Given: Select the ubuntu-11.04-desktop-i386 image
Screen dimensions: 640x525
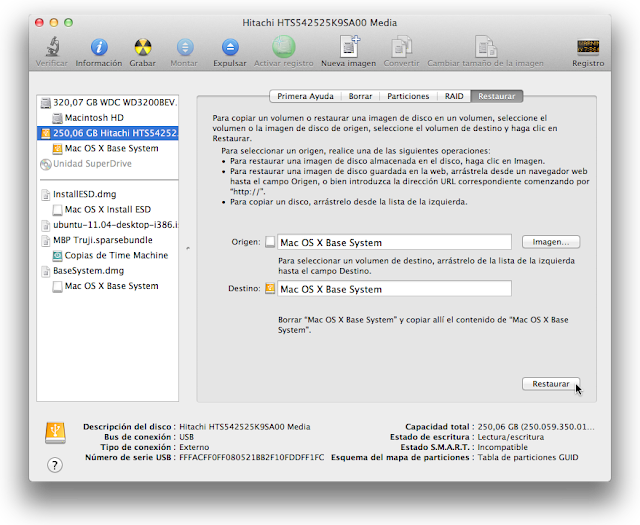Looking at the screenshot, I should (108, 225).
